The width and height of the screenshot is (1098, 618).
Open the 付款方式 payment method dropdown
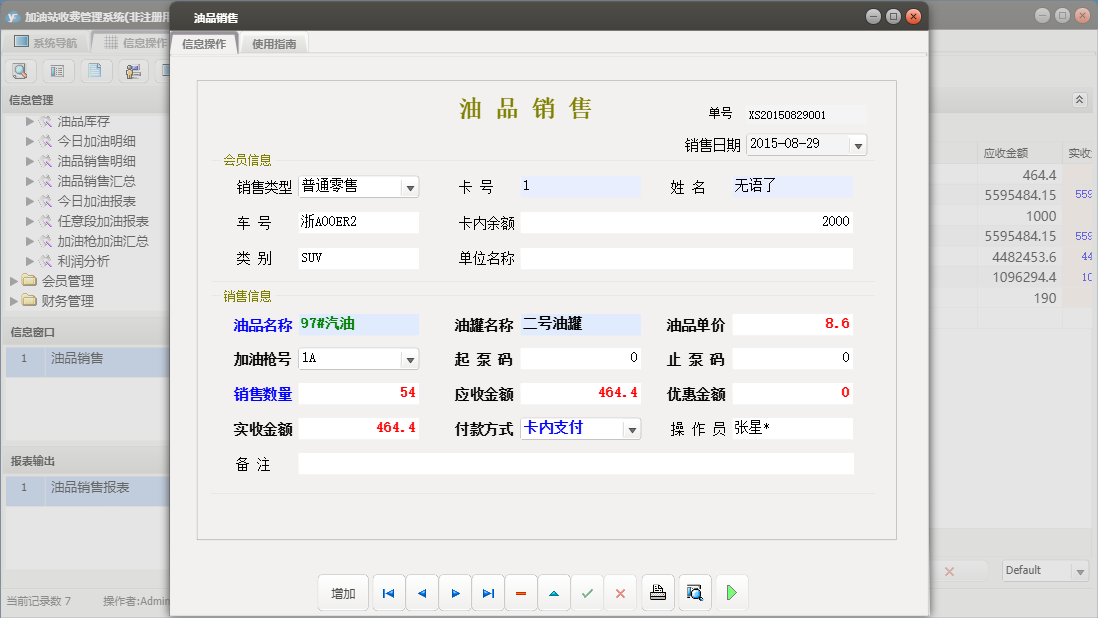pos(629,427)
